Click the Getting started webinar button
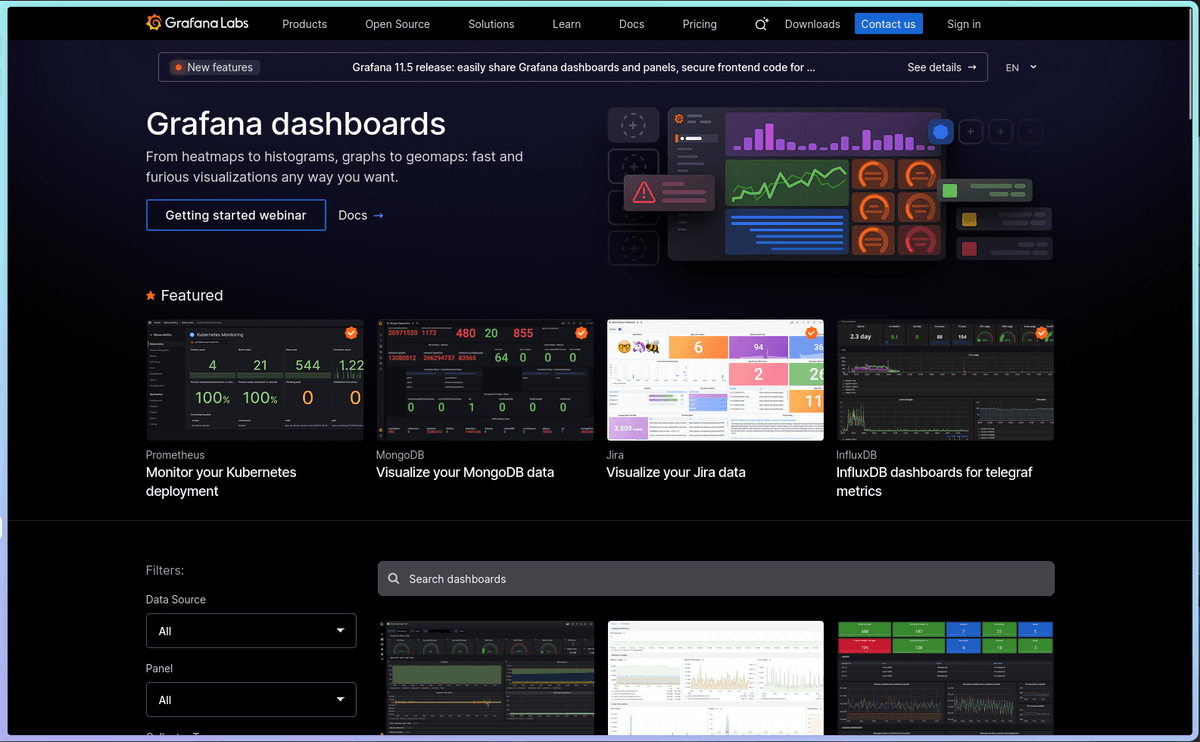Viewport: 1200px width, 742px height. [x=236, y=215]
